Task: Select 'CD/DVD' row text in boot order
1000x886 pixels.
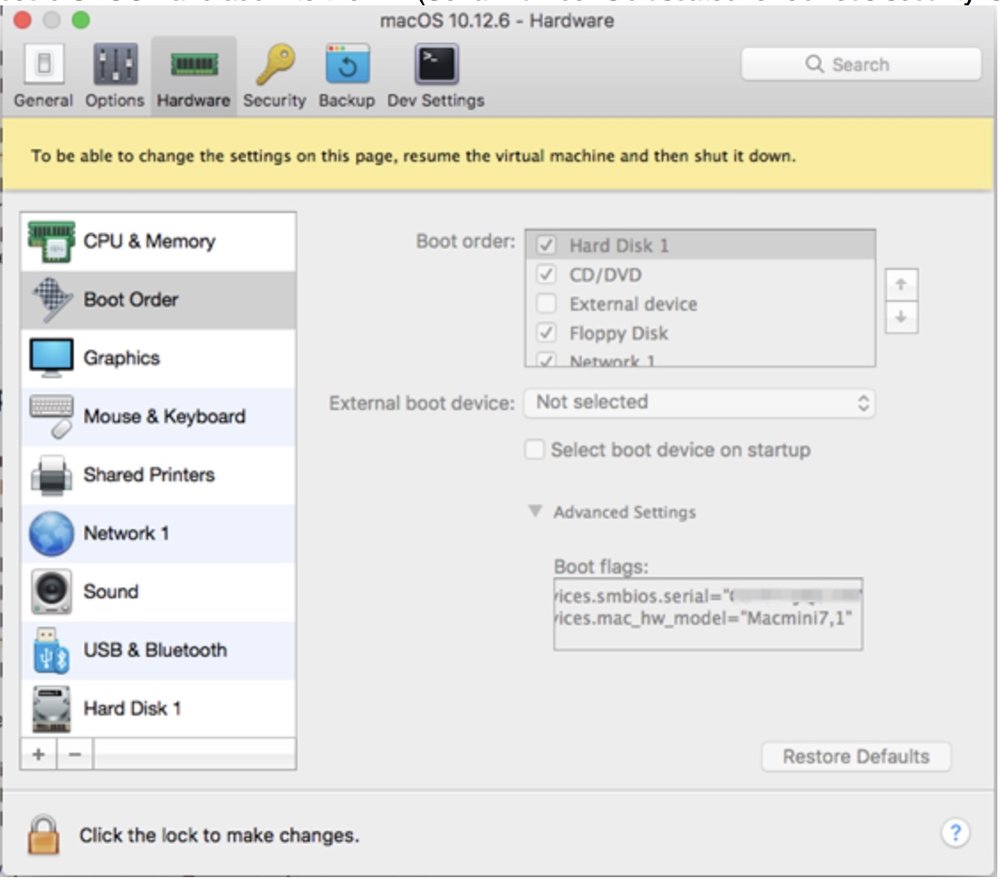Action: point(605,274)
